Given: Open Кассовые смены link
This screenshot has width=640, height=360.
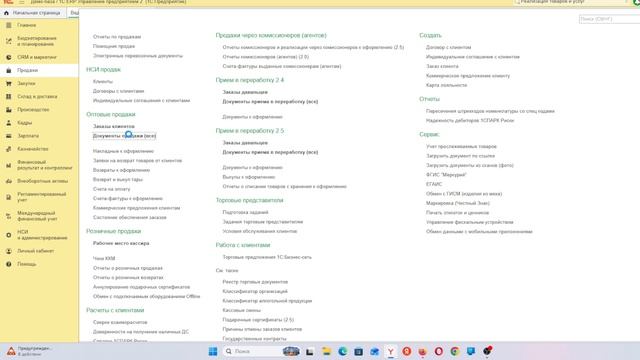Looking at the screenshot, I should (241, 310).
